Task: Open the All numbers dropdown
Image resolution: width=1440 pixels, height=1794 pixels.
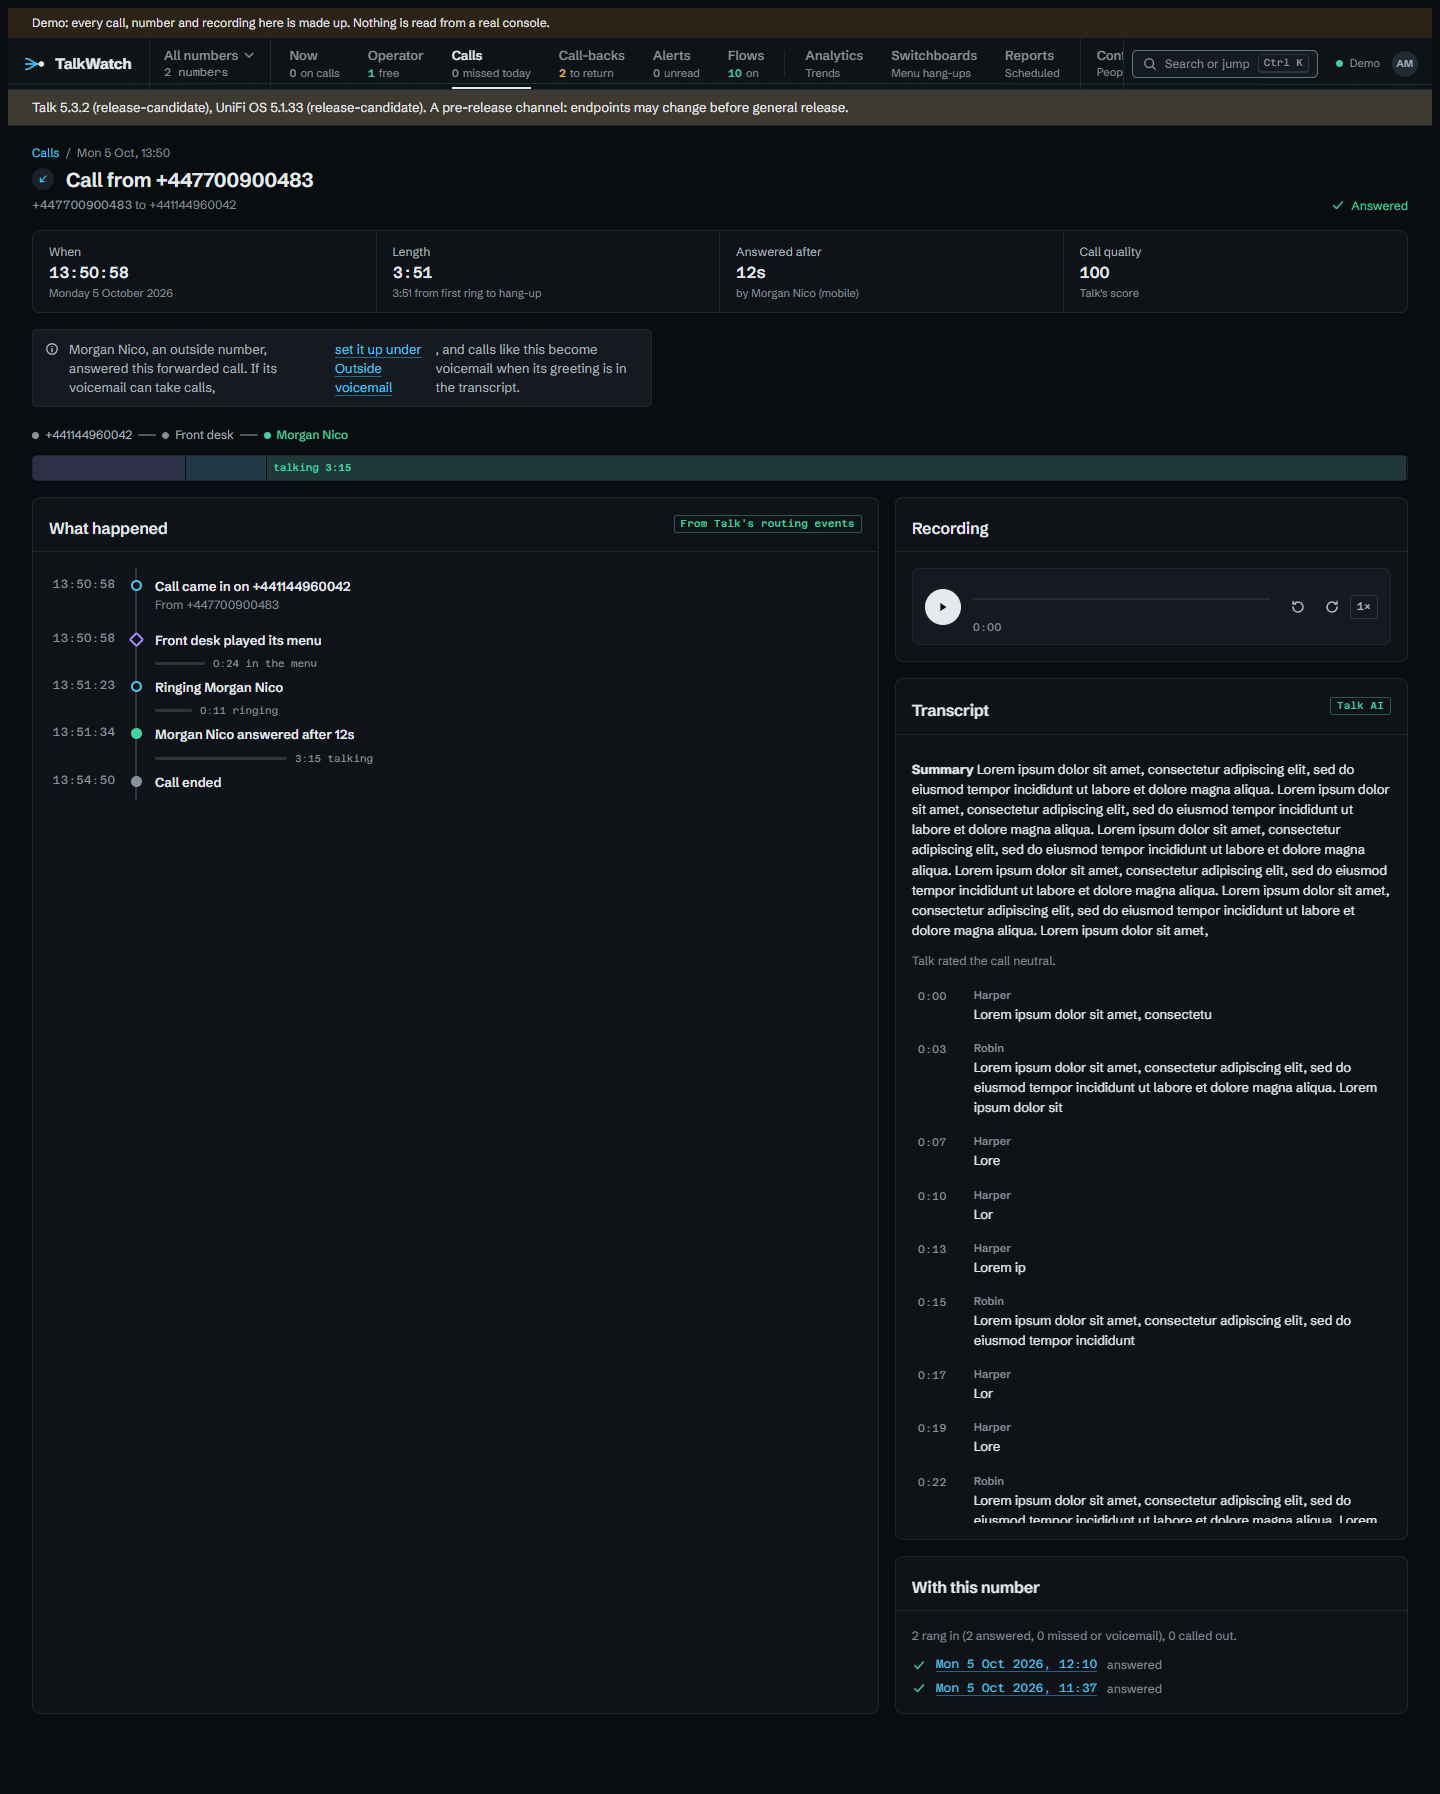Action: (209, 64)
